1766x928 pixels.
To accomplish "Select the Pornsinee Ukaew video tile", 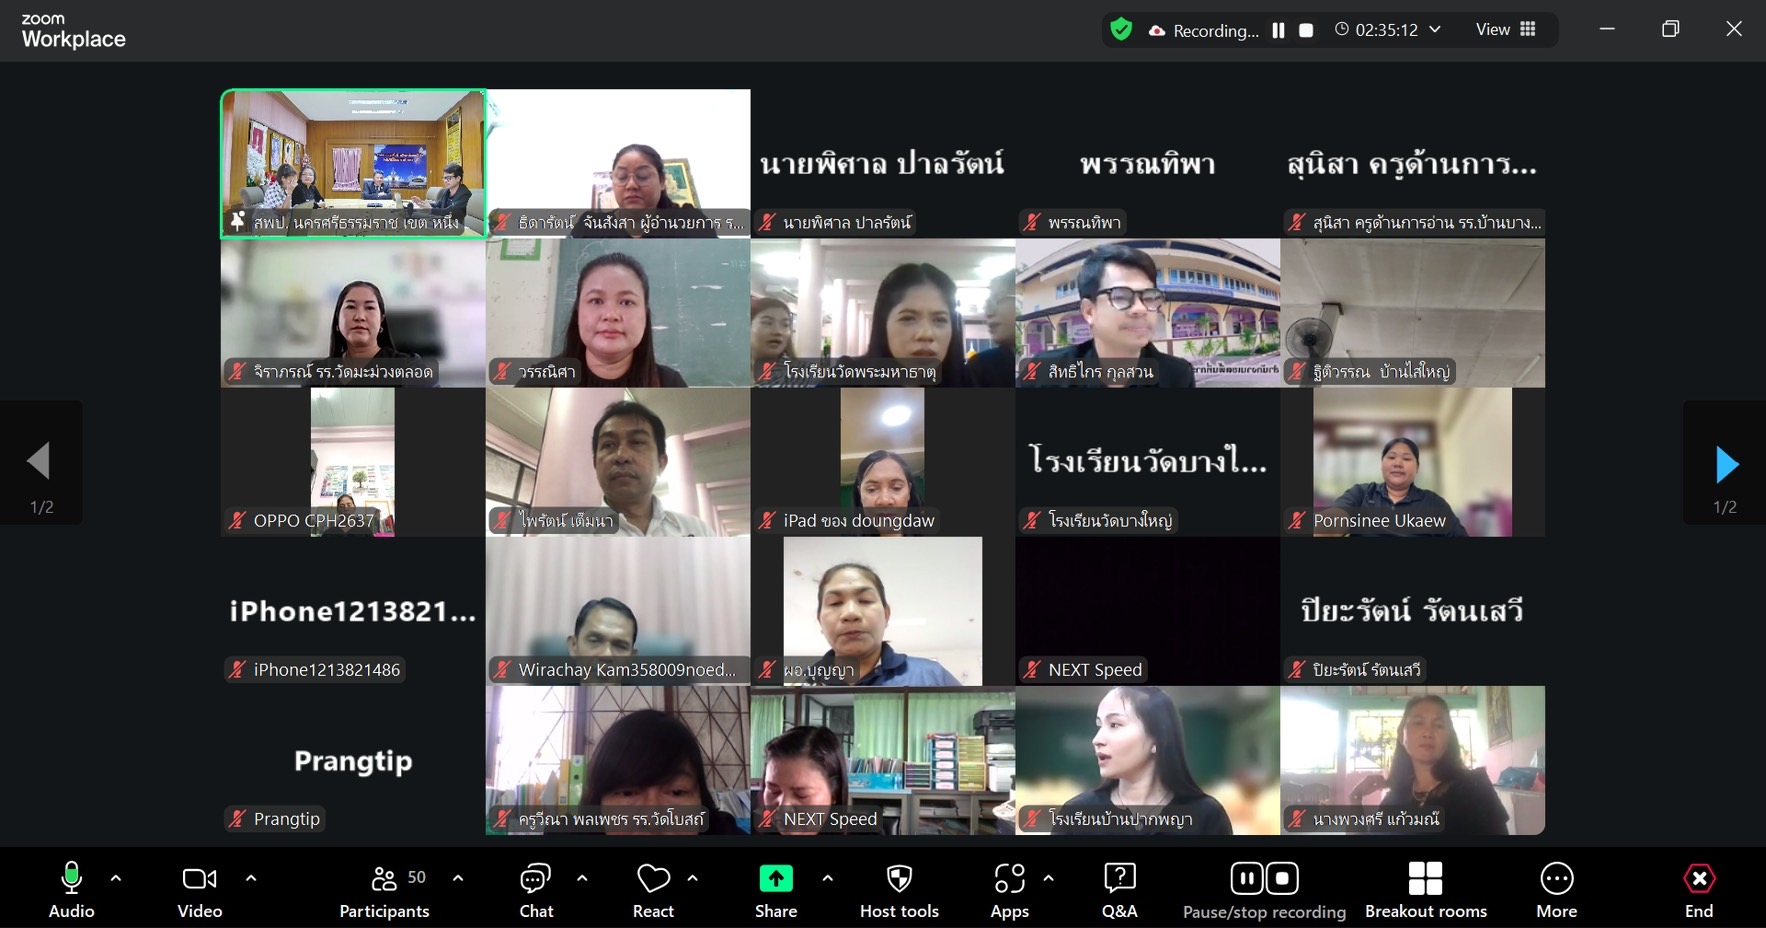I will 1412,460.
